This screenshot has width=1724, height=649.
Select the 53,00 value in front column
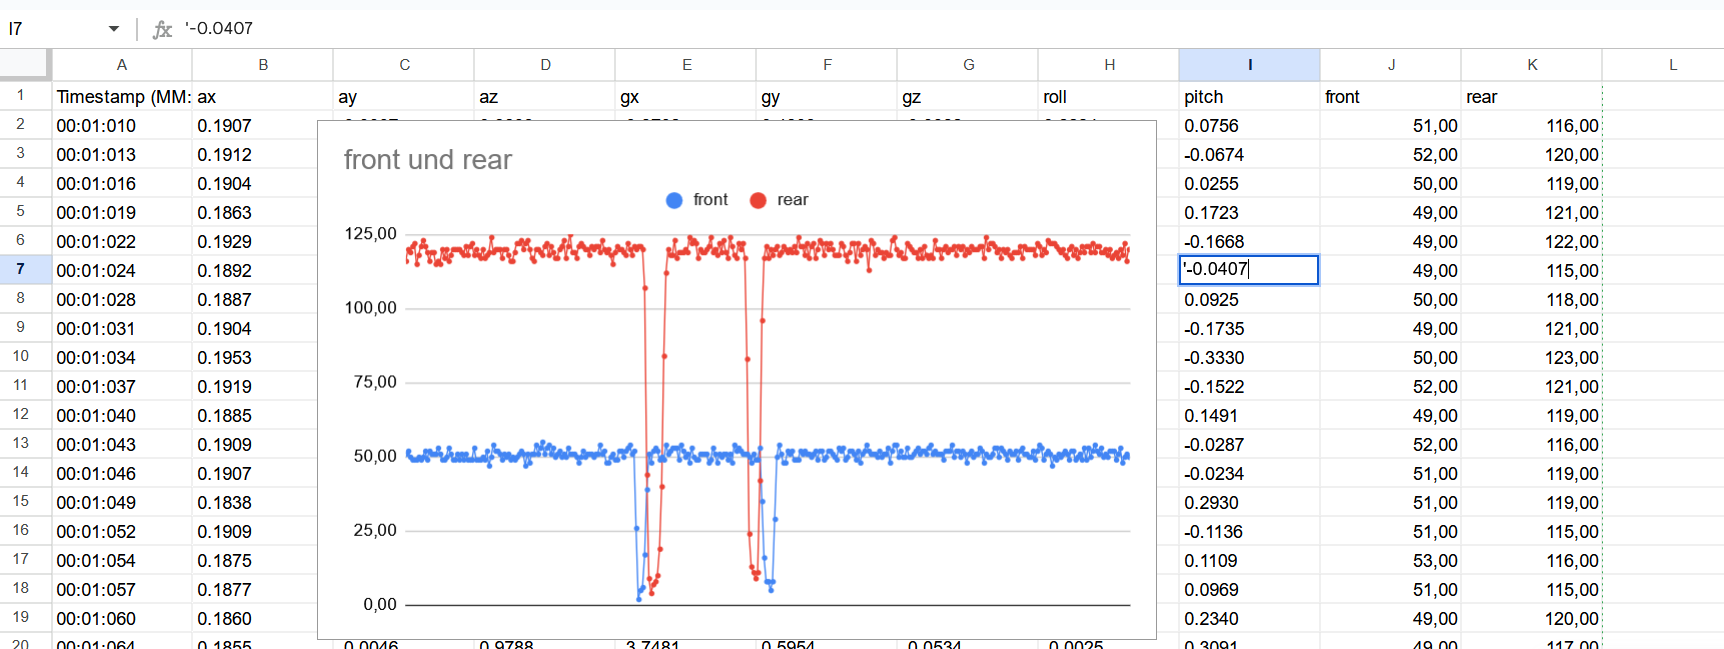pos(1390,561)
